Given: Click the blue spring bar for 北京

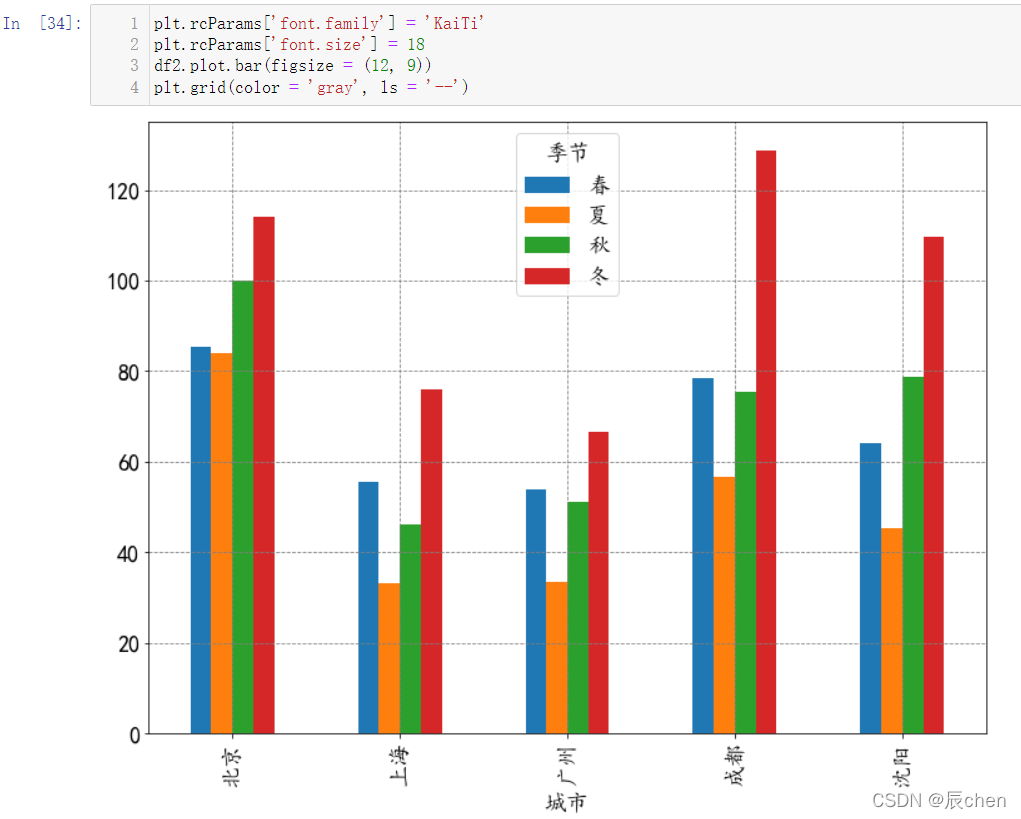Looking at the screenshot, I should pyautogui.click(x=201, y=540).
